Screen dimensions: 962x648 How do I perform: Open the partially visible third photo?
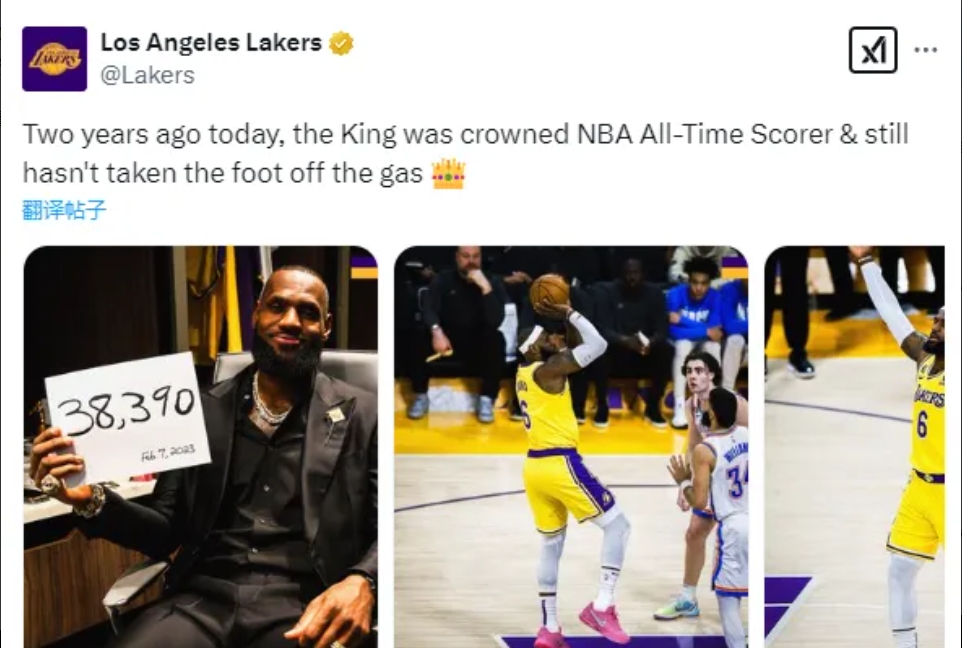pyautogui.click(x=854, y=446)
